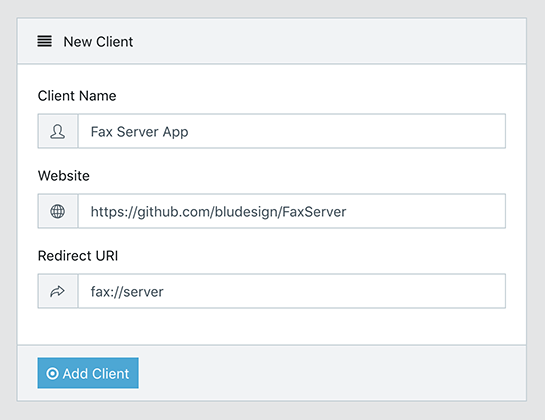Click the user silhouette icon for Client Name
This screenshot has width=545, height=420.
(x=58, y=131)
